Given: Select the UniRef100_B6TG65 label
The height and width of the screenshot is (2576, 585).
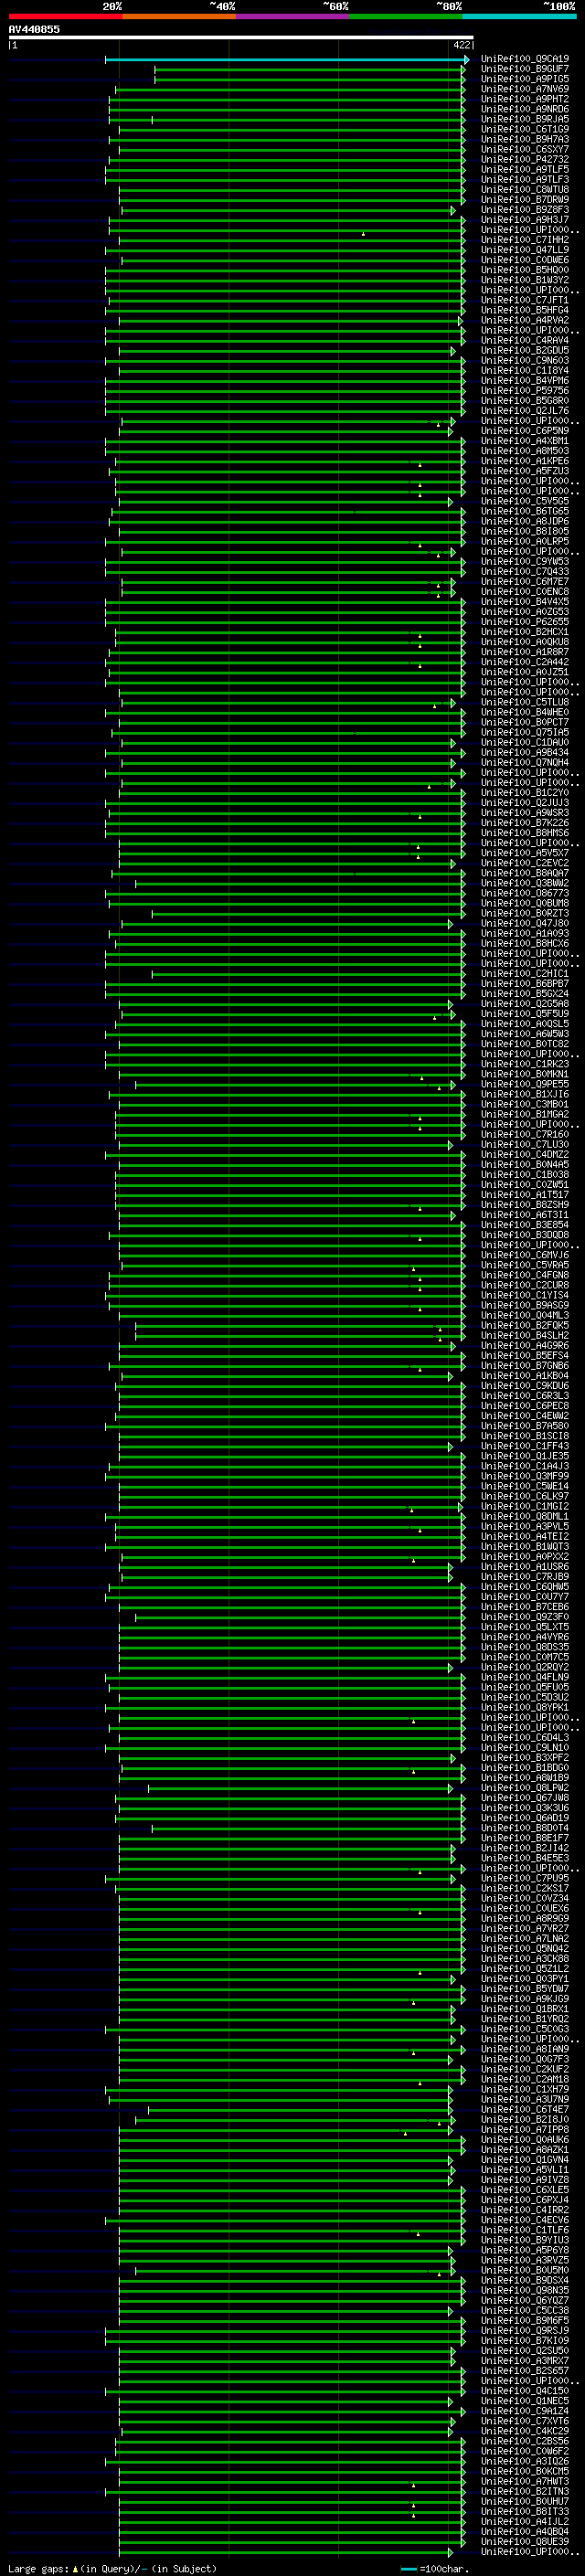Looking at the screenshot, I should (525, 511).
